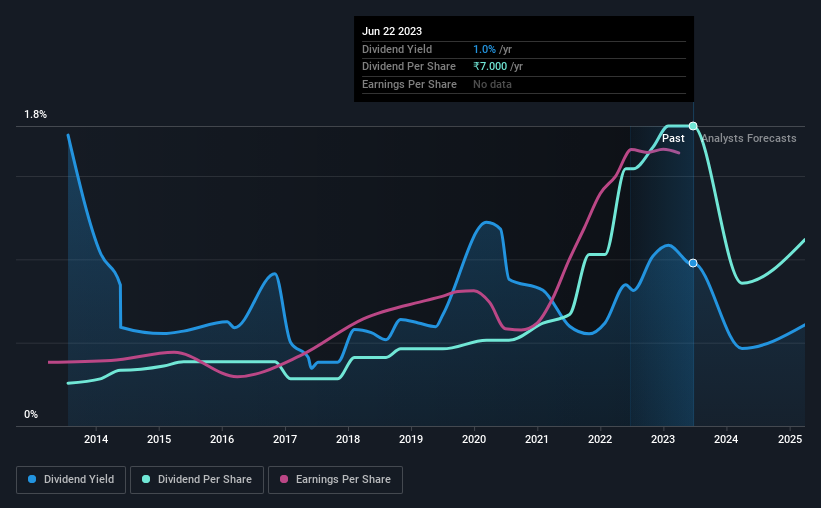The height and width of the screenshot is (508, 821).
Task: Click the 2014 x-axis label
Action: click(96, 439)
